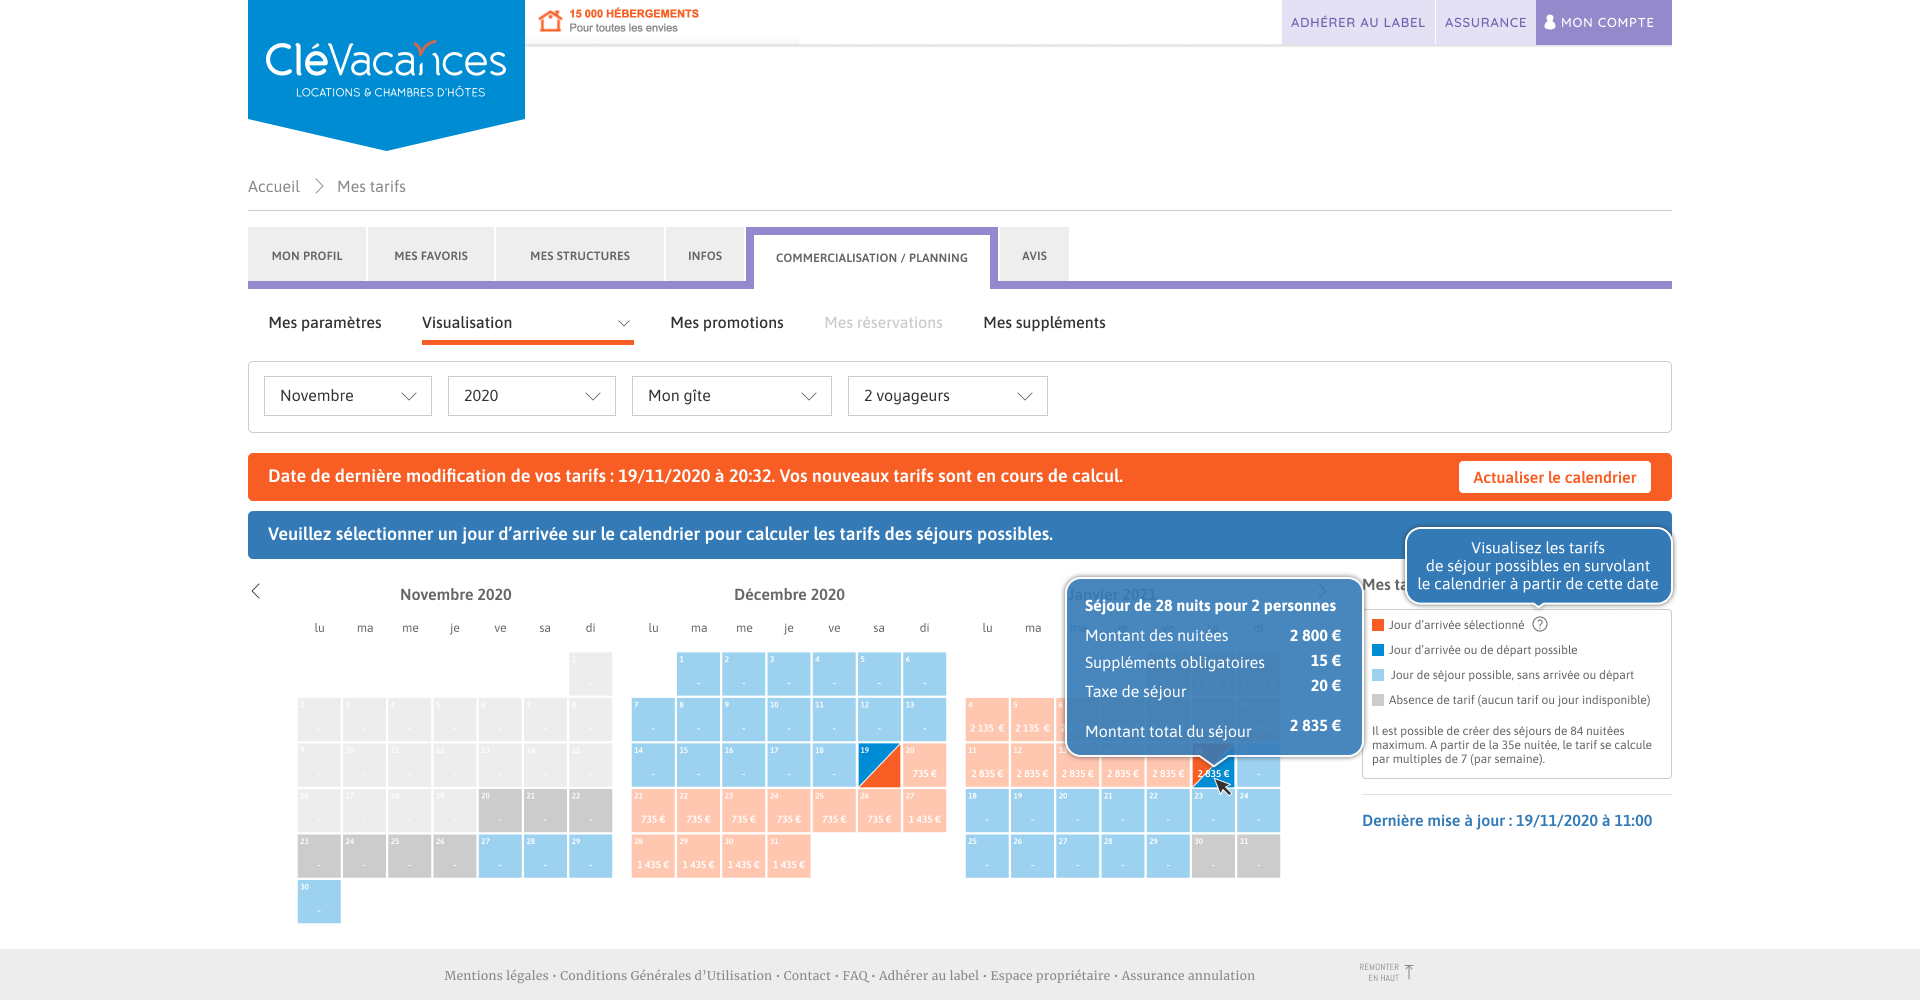Click light blue legend swatch for possible stay
Image resolution: width=1920 pixels, height=1000 pixels.
tap(1378, 675)
